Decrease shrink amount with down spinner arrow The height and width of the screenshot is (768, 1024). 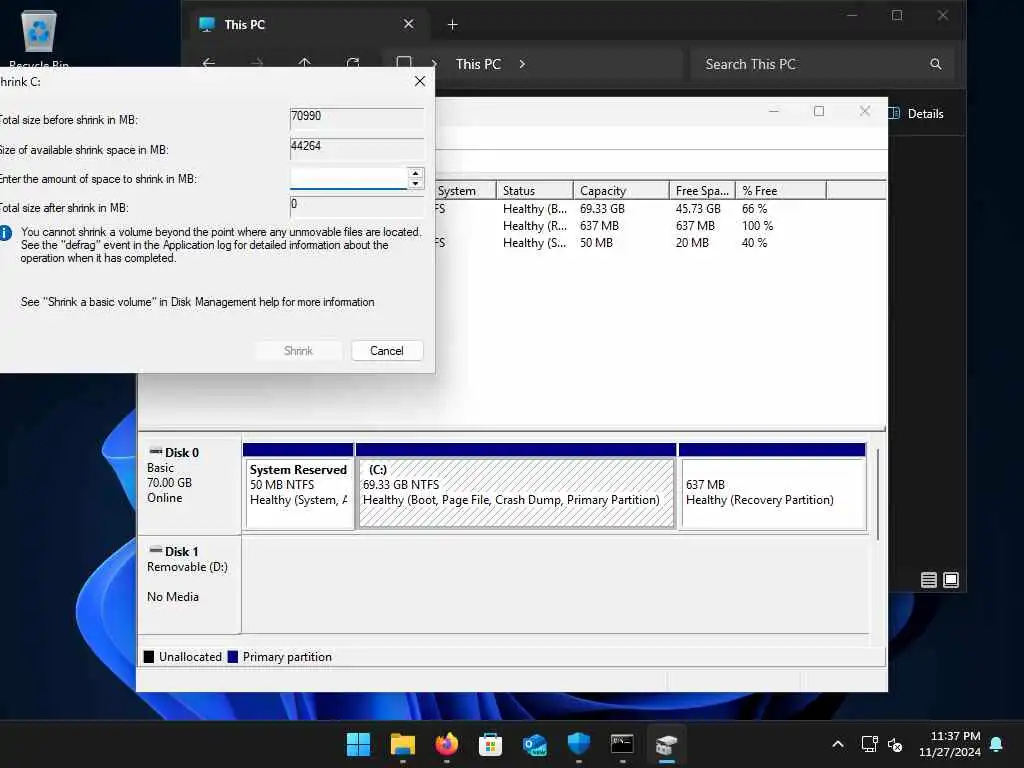pyautogui.click(x=415, y=184)
